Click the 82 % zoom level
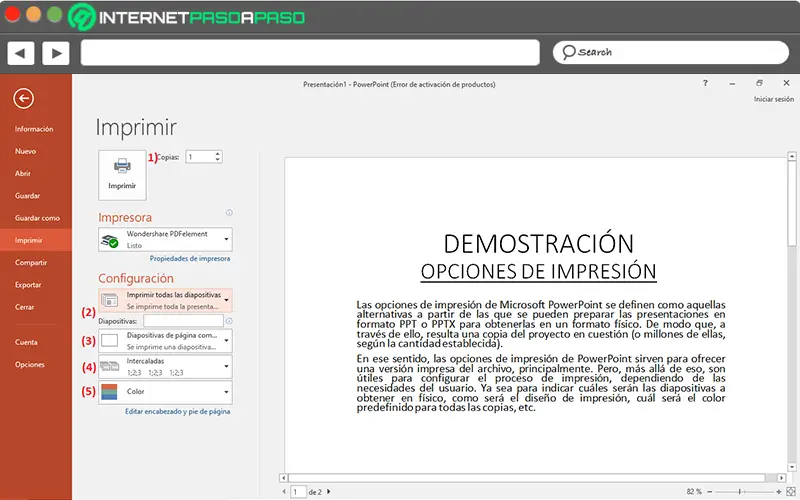This screenshot has height=500, width=800. click(694, 492)
